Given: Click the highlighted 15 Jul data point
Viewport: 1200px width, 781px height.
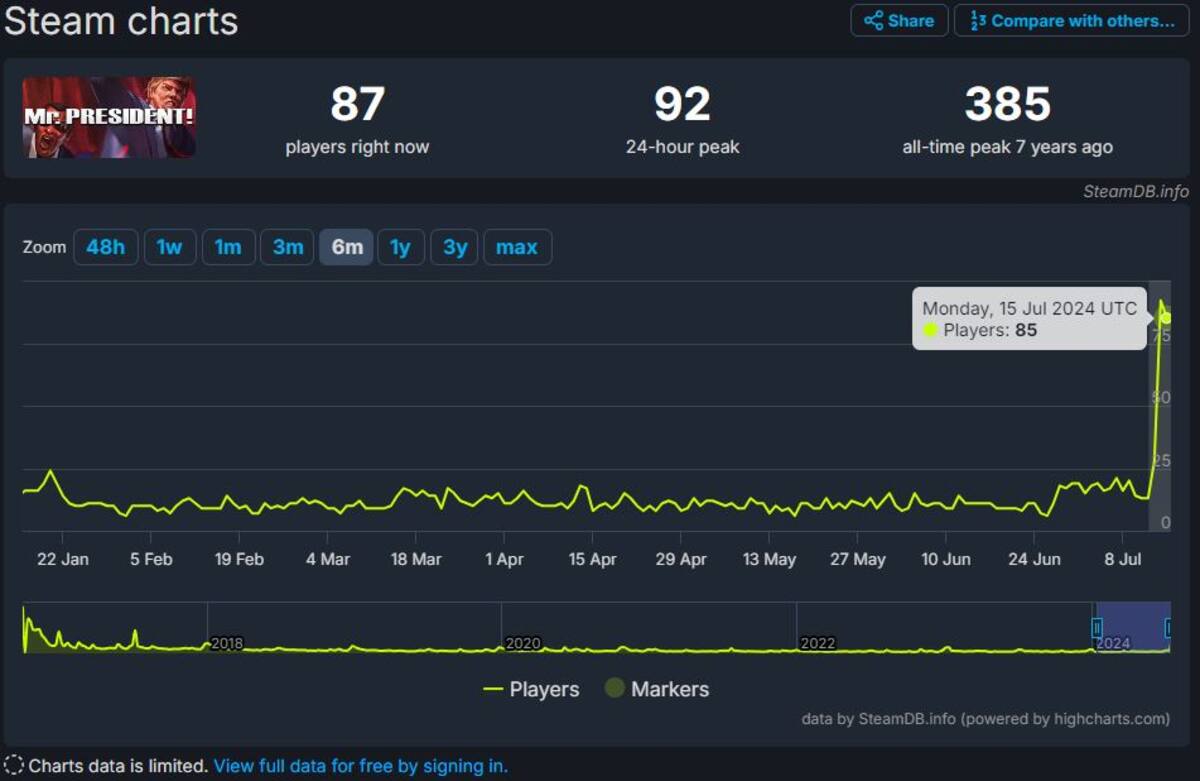Looking at the screenshot, I should click(x=1165, y=318).
